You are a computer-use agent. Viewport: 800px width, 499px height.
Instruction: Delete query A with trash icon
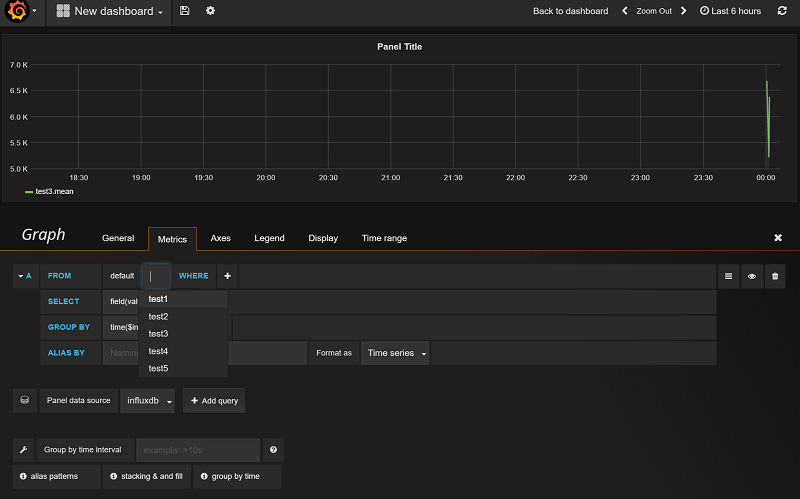775,276
